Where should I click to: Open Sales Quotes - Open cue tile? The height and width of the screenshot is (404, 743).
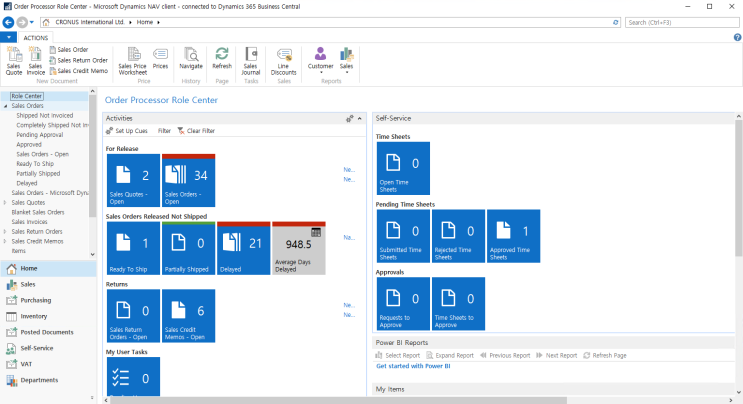[133, 180]
